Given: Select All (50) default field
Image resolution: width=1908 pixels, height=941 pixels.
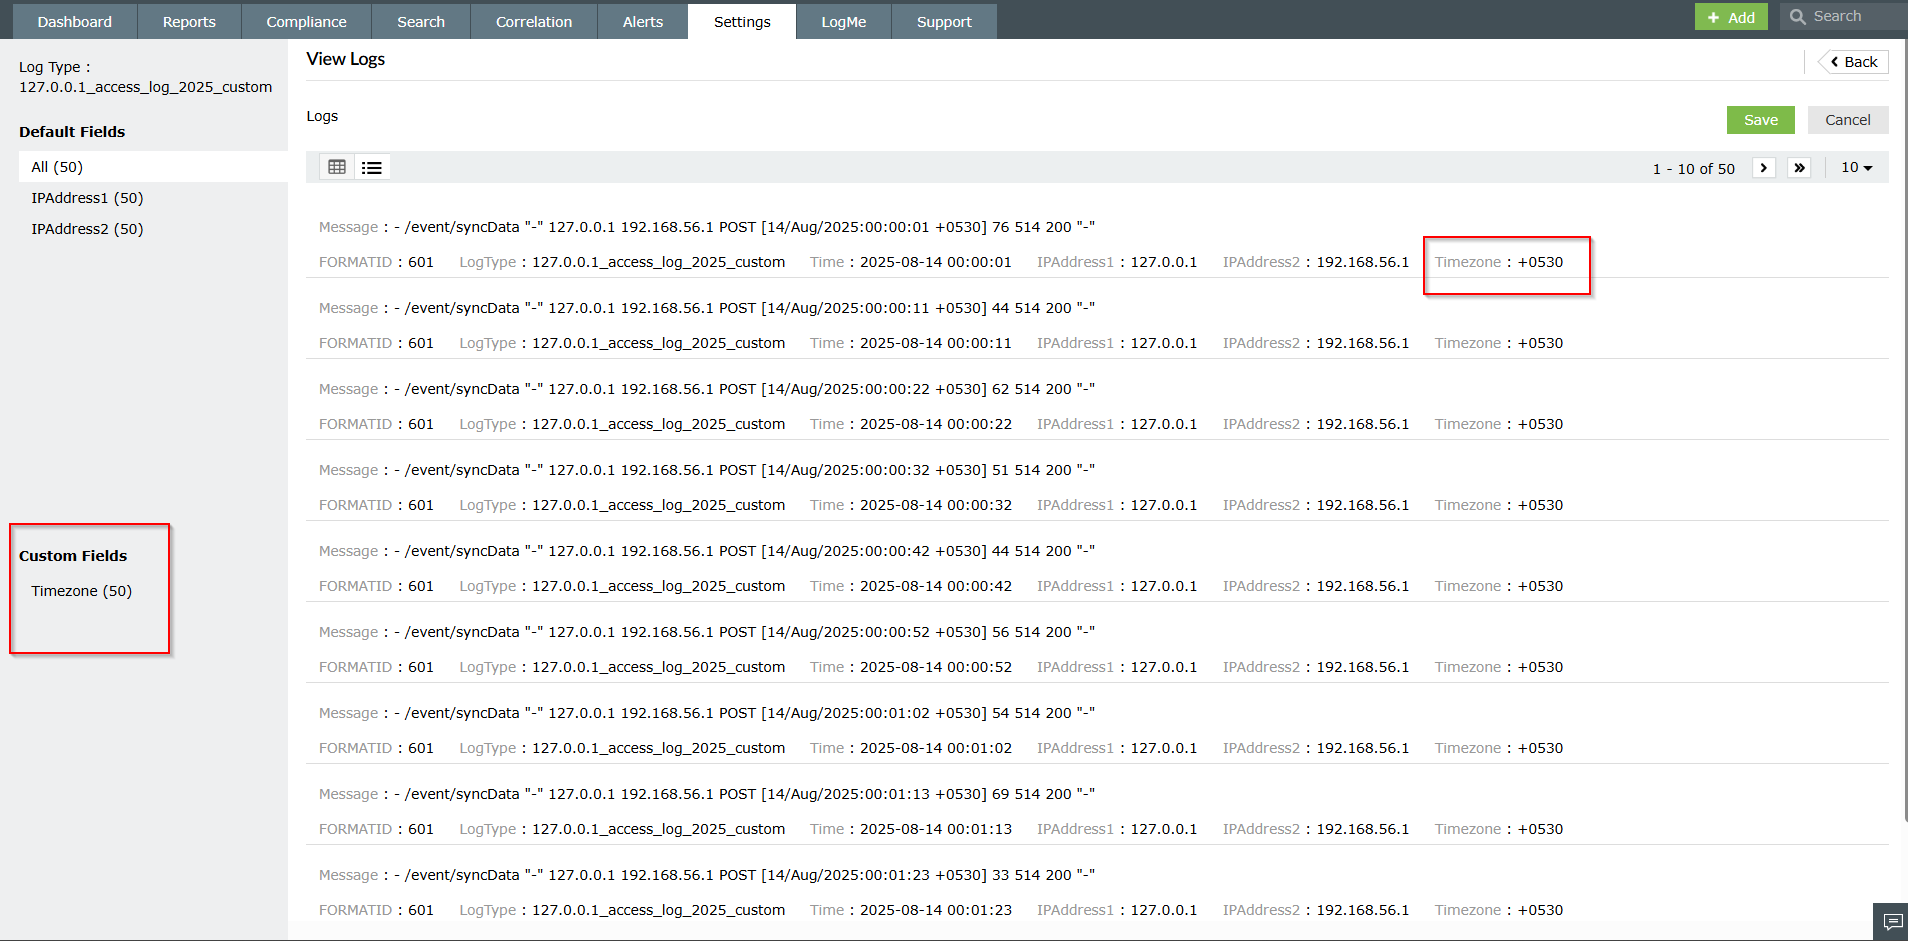Looking at the screenshot, I should [x=153, y=167].
